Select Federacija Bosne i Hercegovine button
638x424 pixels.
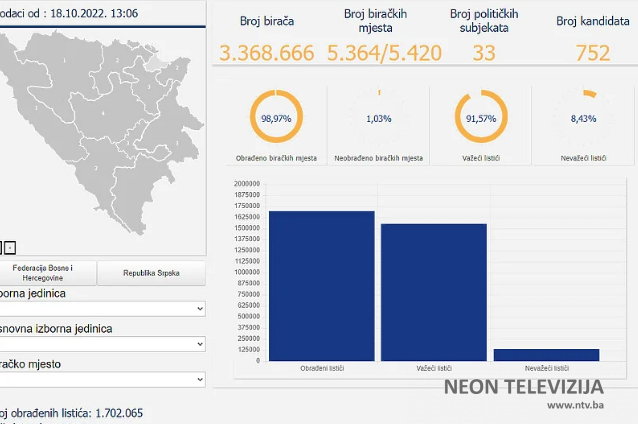point(49,273)
